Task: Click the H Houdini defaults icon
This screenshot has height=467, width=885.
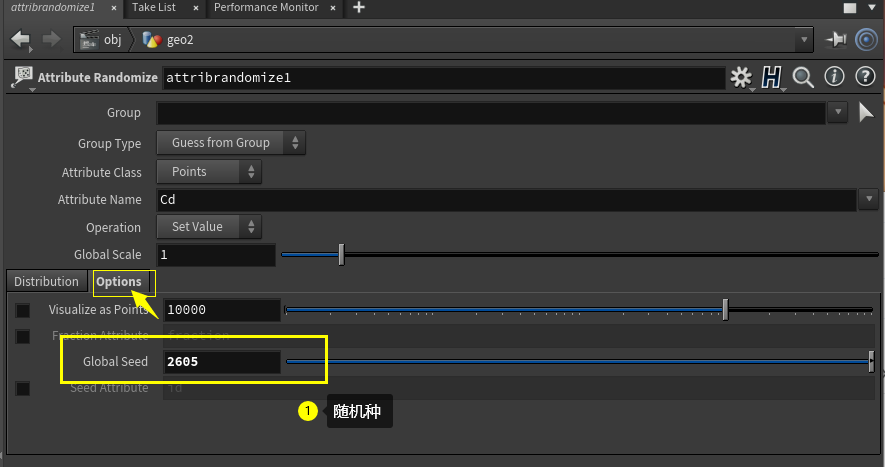Action: coord(772,77)
